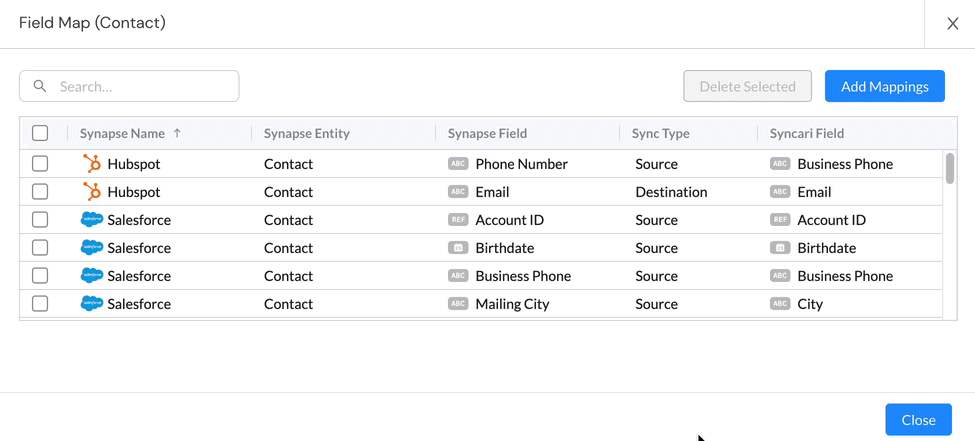
Task: Click ABC icon beside Syncari City field
Action: click(780, 304)
